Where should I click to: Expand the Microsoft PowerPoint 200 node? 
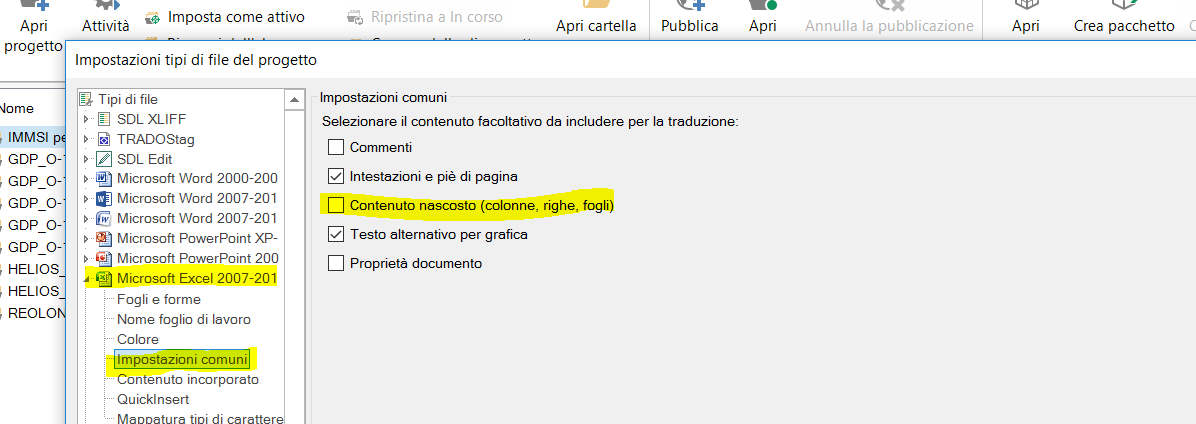[x=86, y=258]
